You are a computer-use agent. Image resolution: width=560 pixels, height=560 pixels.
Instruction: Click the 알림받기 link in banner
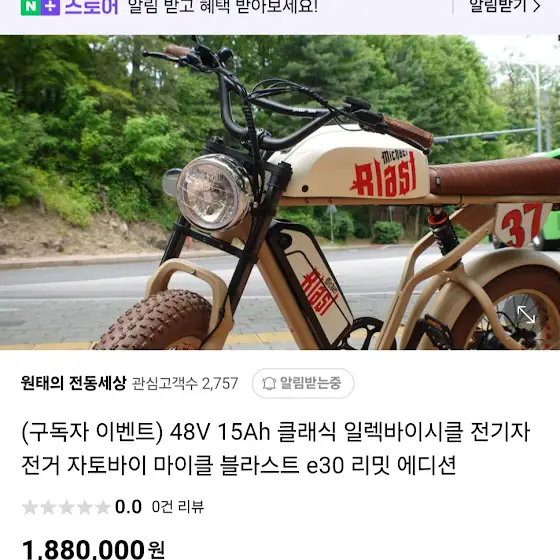tap(505, 6)
